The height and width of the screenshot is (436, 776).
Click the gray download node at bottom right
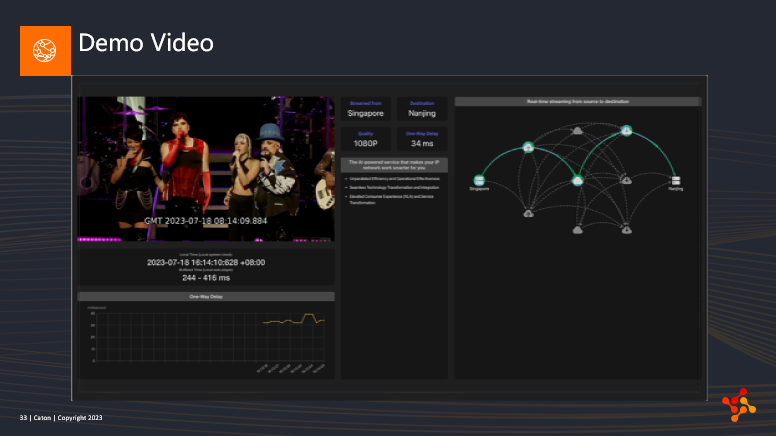click(626, 230)
